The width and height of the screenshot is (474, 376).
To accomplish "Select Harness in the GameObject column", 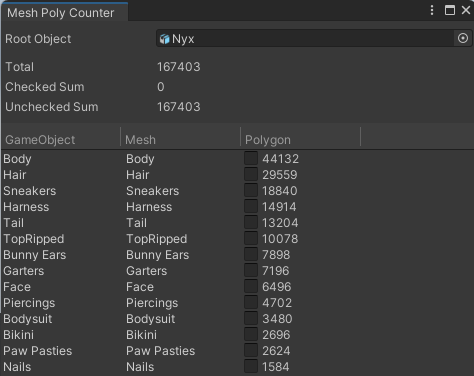I will (26, 207).
